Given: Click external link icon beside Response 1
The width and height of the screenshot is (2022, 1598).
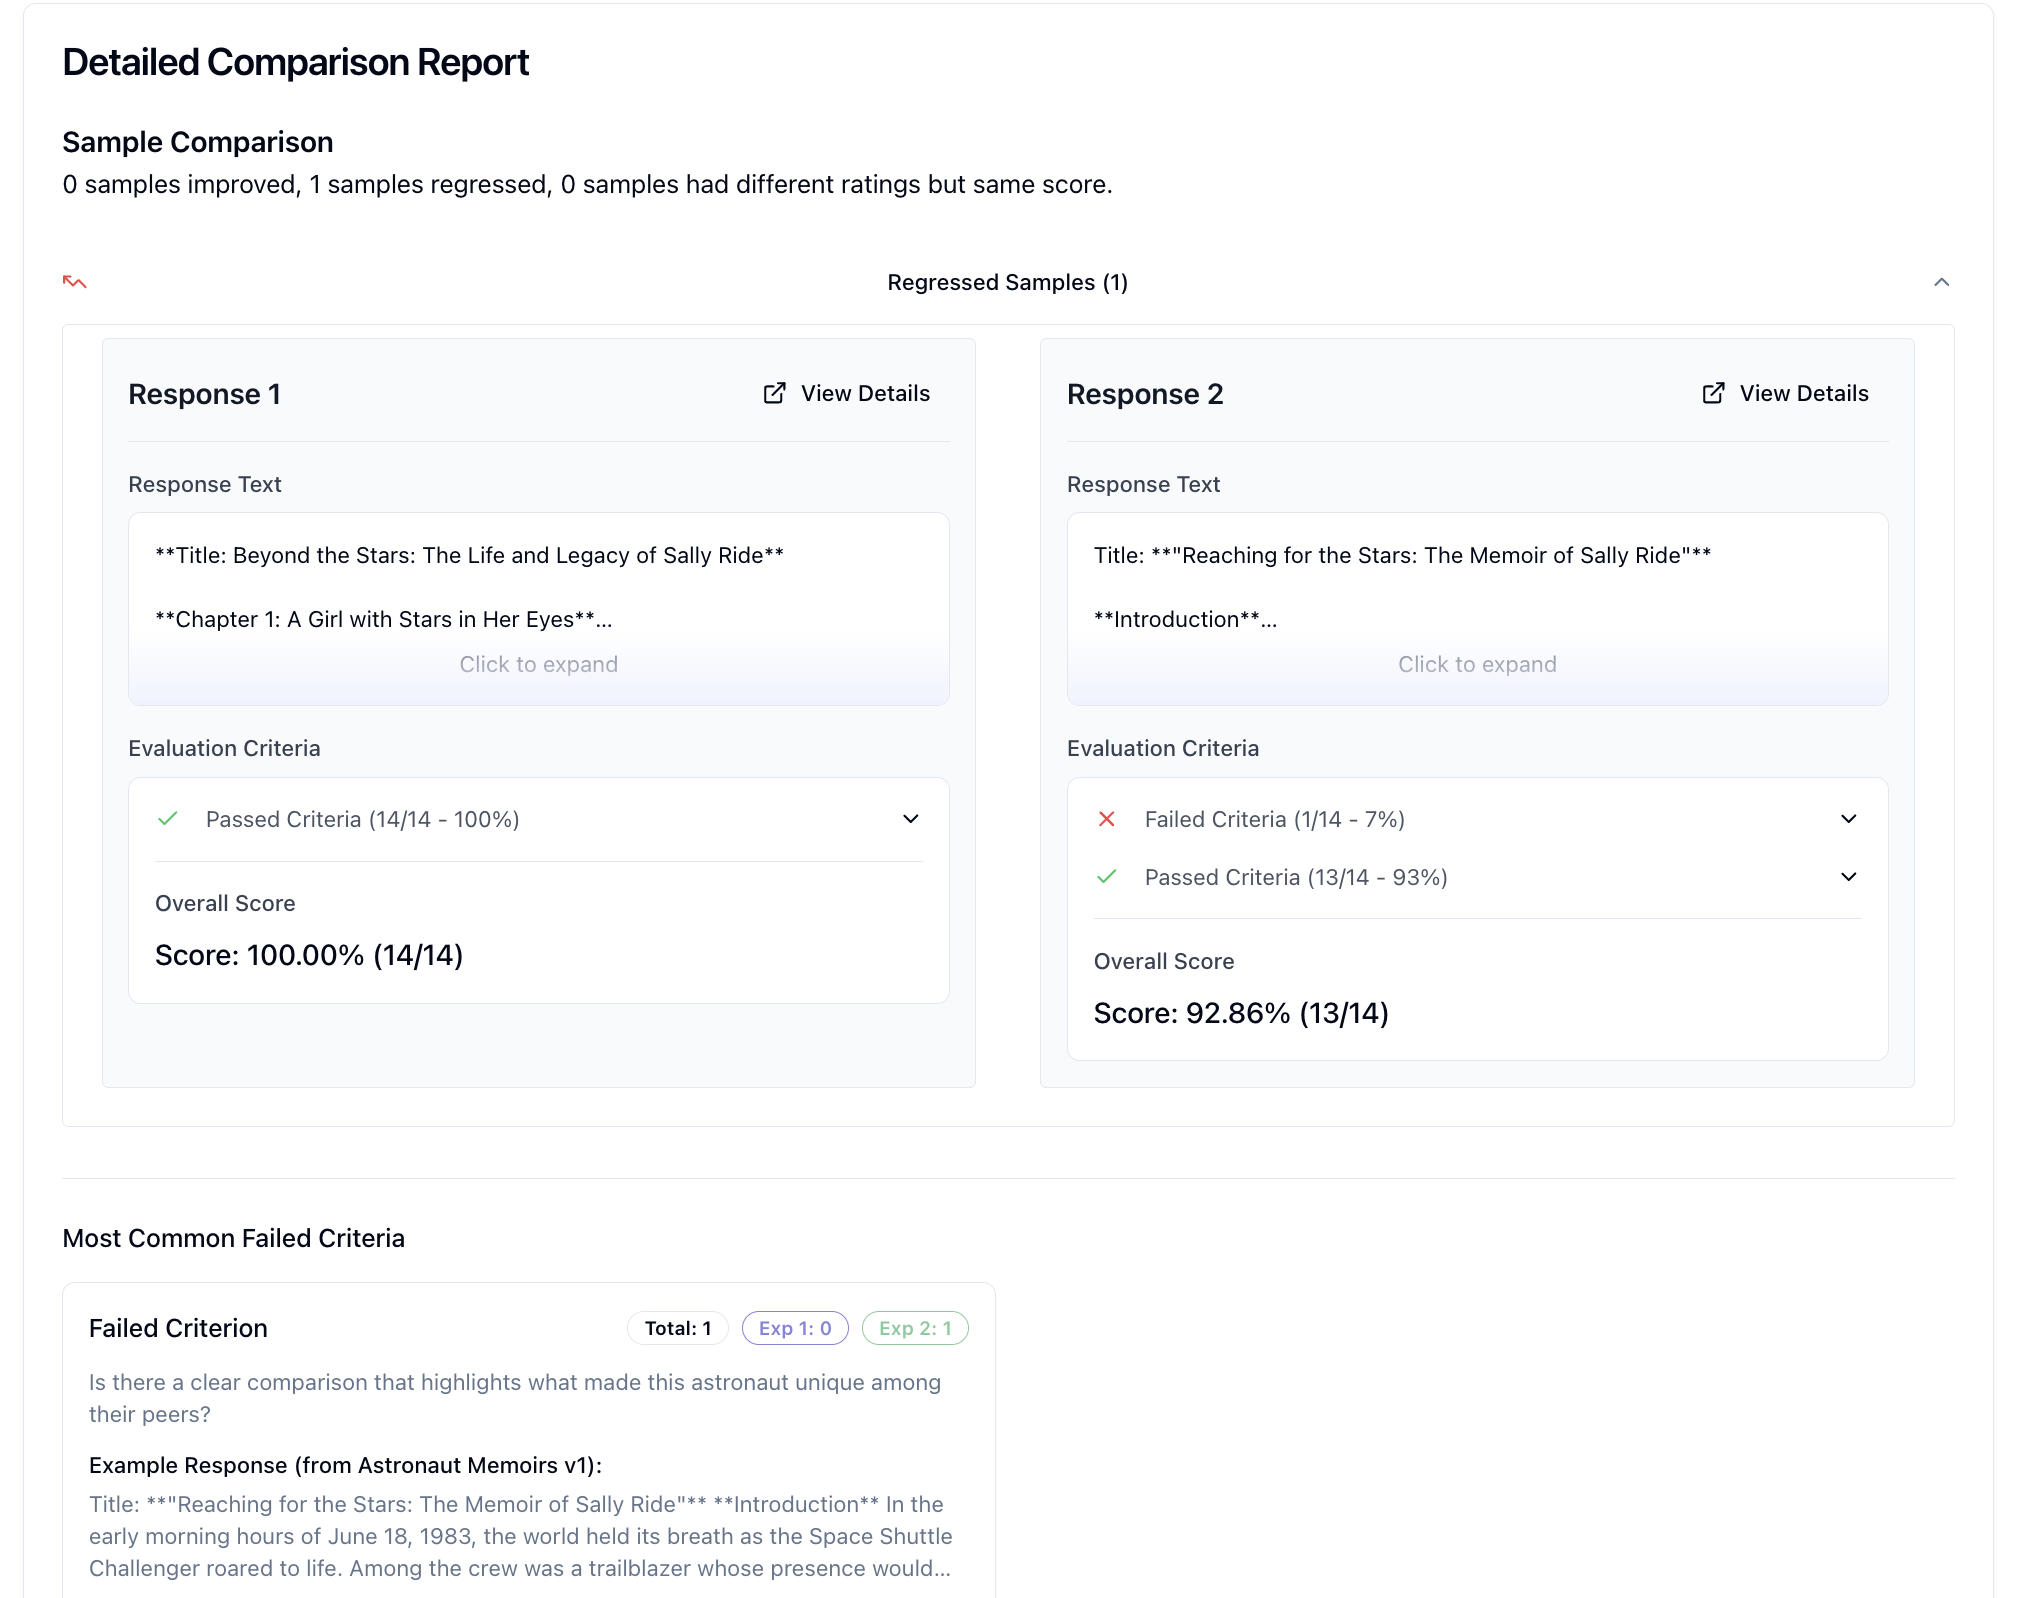Looking at the screenshot, I should tap(775, 393).
